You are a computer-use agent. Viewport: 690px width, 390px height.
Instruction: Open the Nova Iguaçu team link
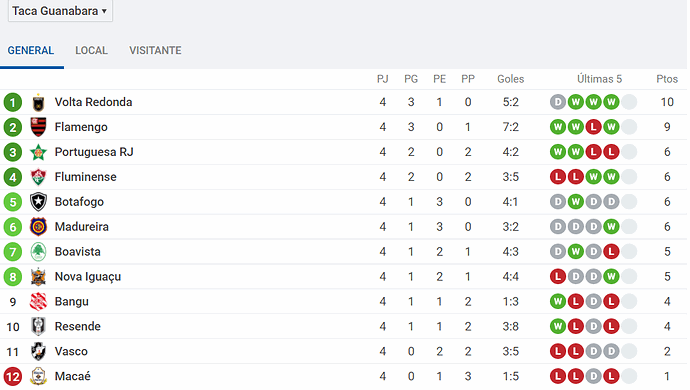tap(88, 277)
